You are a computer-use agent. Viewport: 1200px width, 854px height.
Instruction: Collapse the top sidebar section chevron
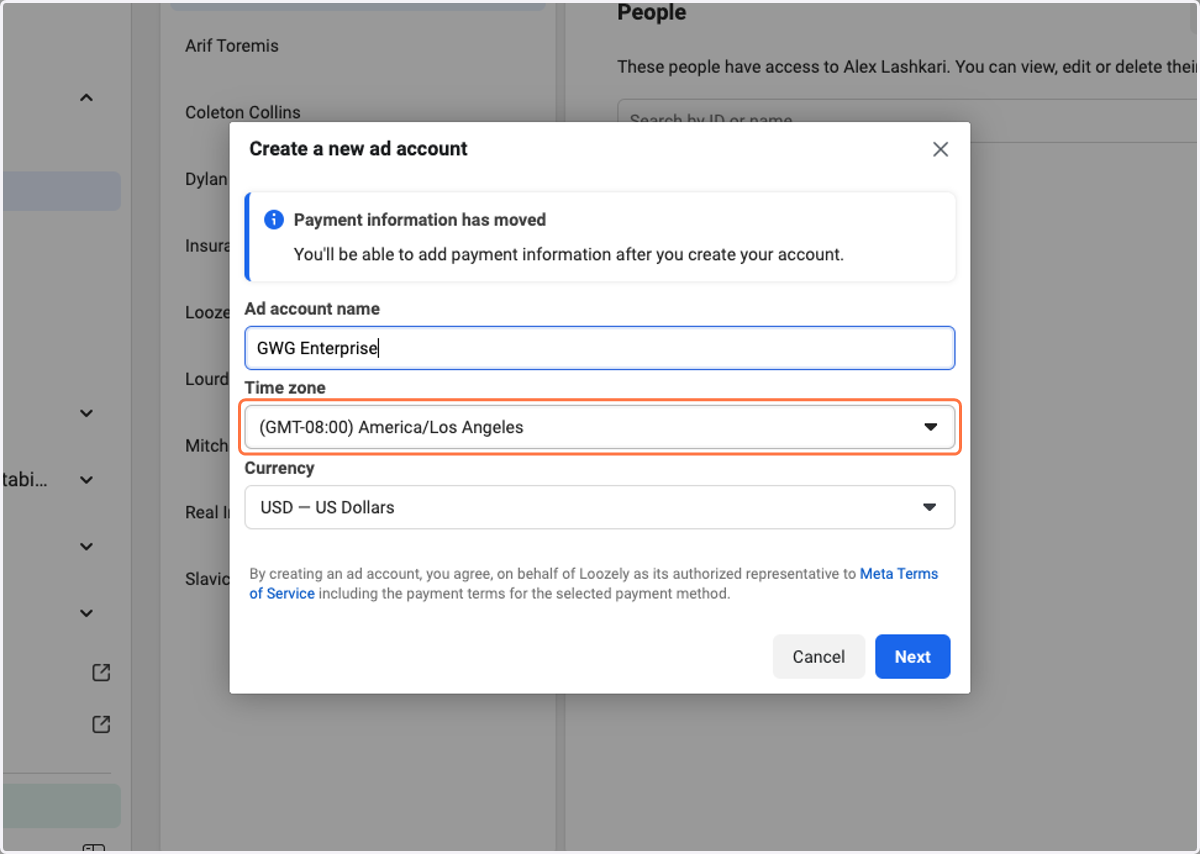86,98
